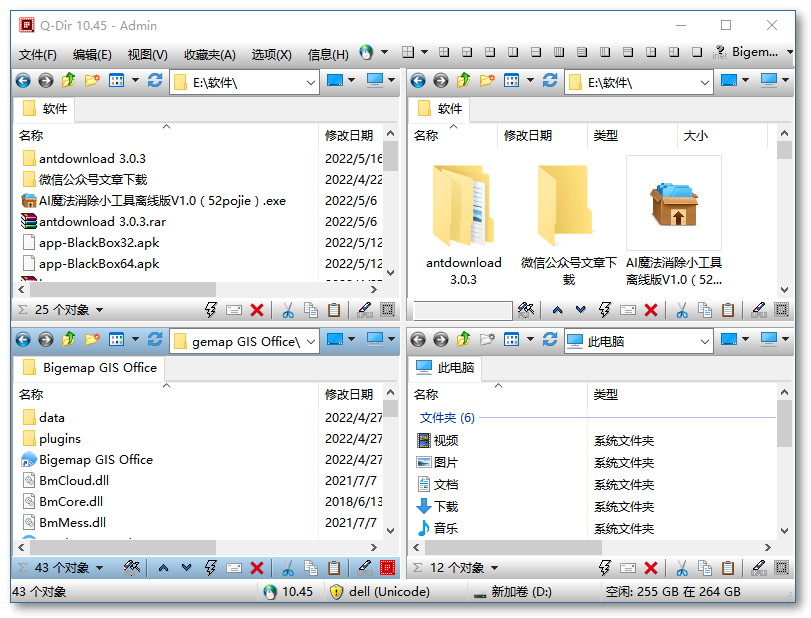Viewport: 811px width, 618px height.
Task: Open the 信息(H) menu
Action: click(x=328, y=54)
